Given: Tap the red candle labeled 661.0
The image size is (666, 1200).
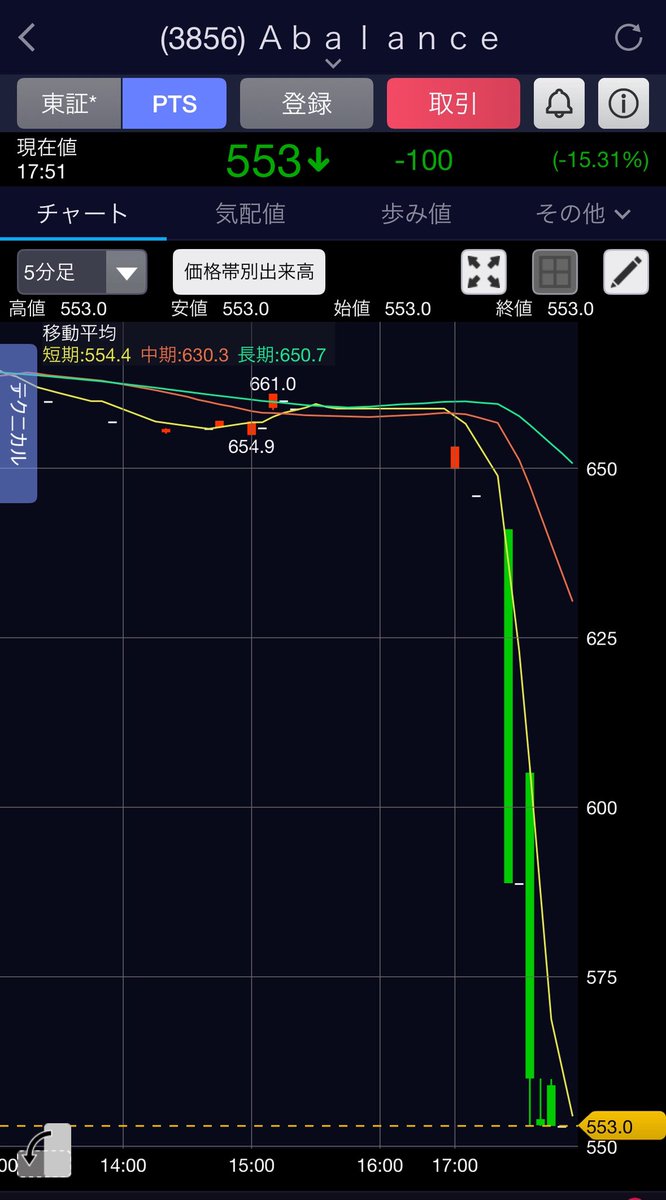Looking at the screenshot, I should pyautogui.click(x=272, y=401).
